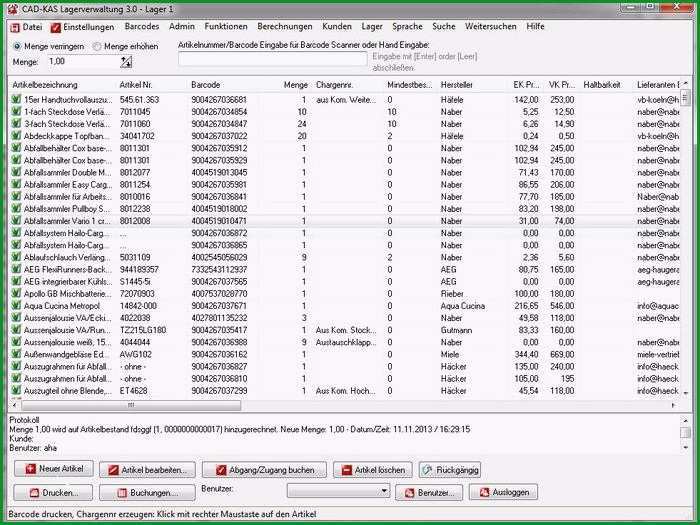700x525 pixels.
Task: Click the green icon of 1-fach Steckdose row
Action: click(16, 111)
